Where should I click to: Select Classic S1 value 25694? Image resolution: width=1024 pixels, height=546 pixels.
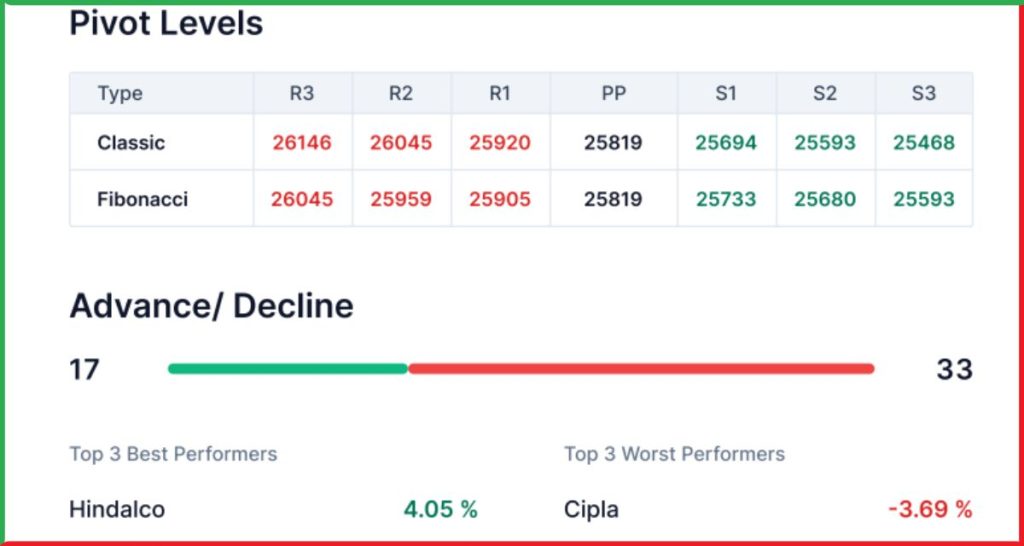click(x=726, y=143)
